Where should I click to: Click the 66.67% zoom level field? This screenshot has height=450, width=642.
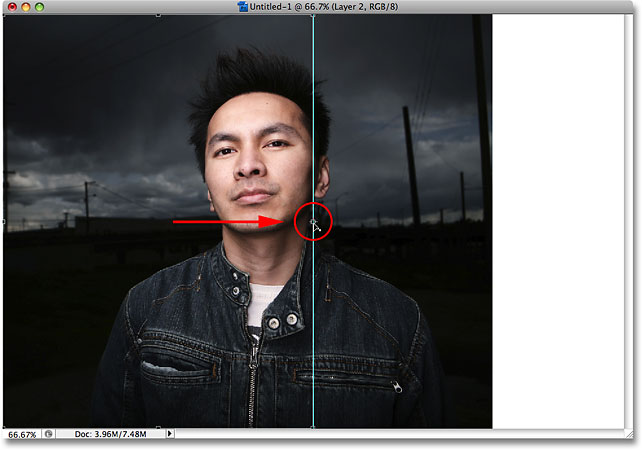[x=22, y=434]
